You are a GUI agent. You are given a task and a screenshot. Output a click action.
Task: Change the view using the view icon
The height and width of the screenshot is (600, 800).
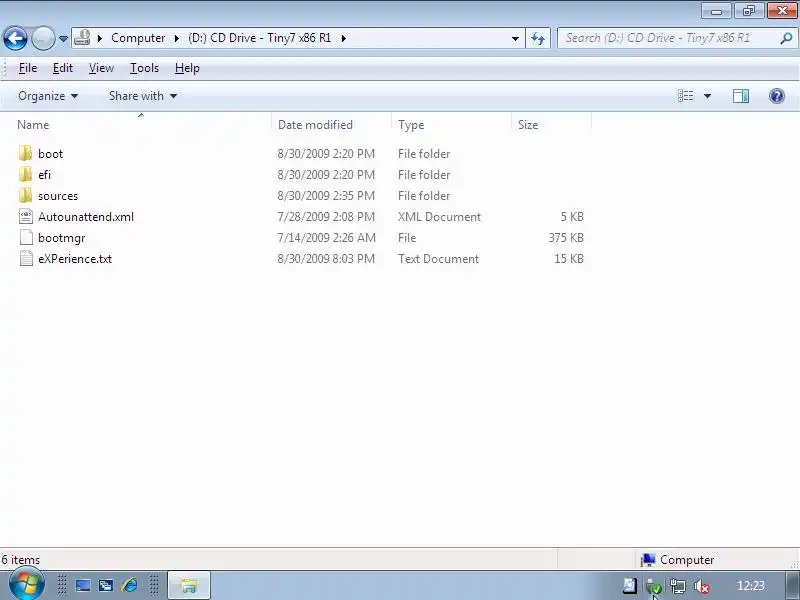coord(685,96)
